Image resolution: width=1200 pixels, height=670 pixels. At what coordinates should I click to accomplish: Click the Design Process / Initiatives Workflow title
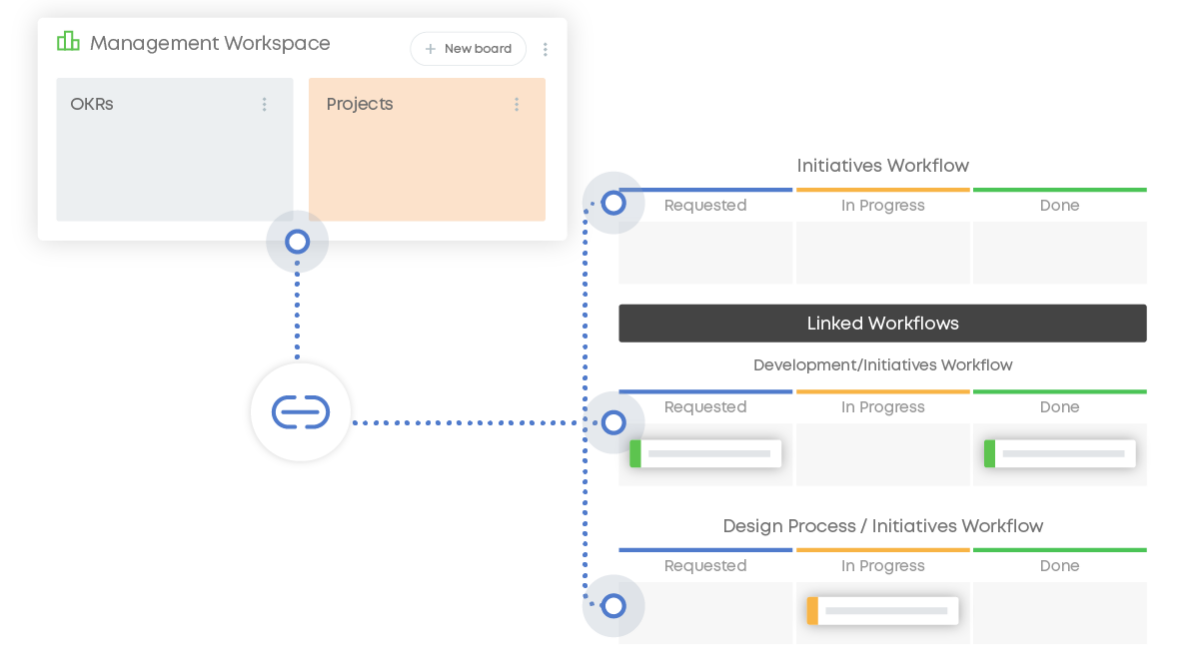(882, 526)
